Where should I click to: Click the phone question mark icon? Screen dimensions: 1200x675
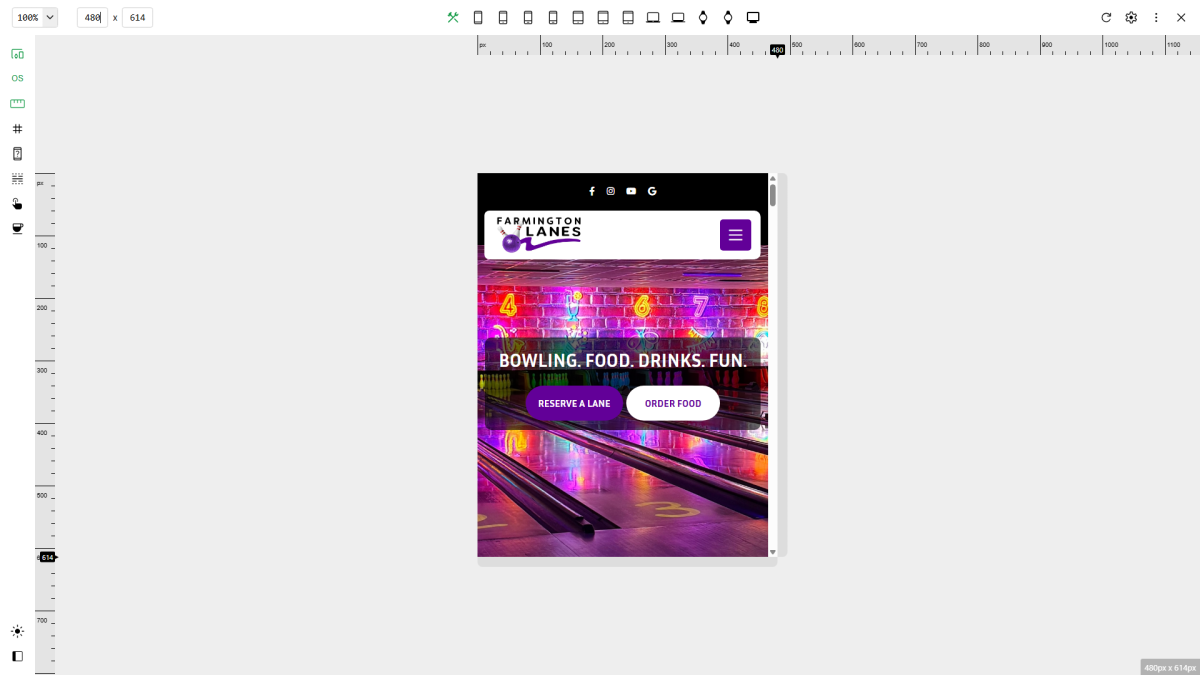pyautogui.click(x=17, y=154)
